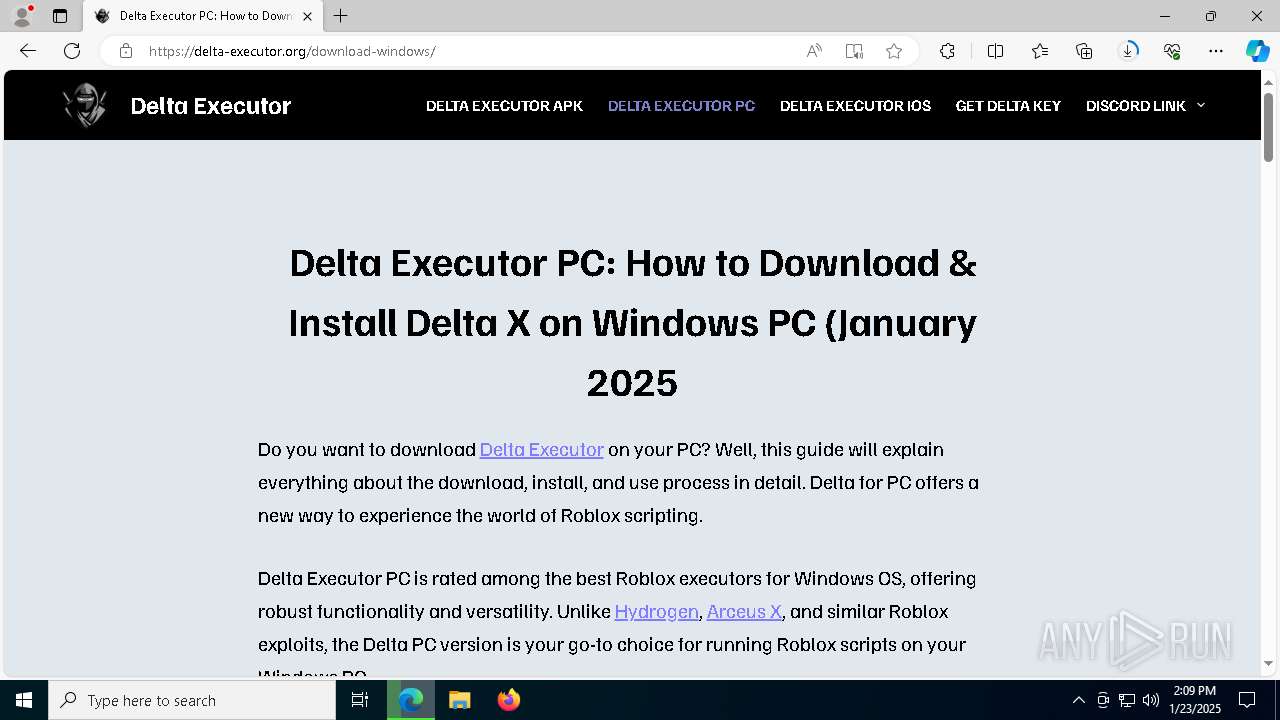Click the page's vertical scrollbar thumb
The width and height of the screenshot is (1280, 720).
click(x=1268, y=126)
